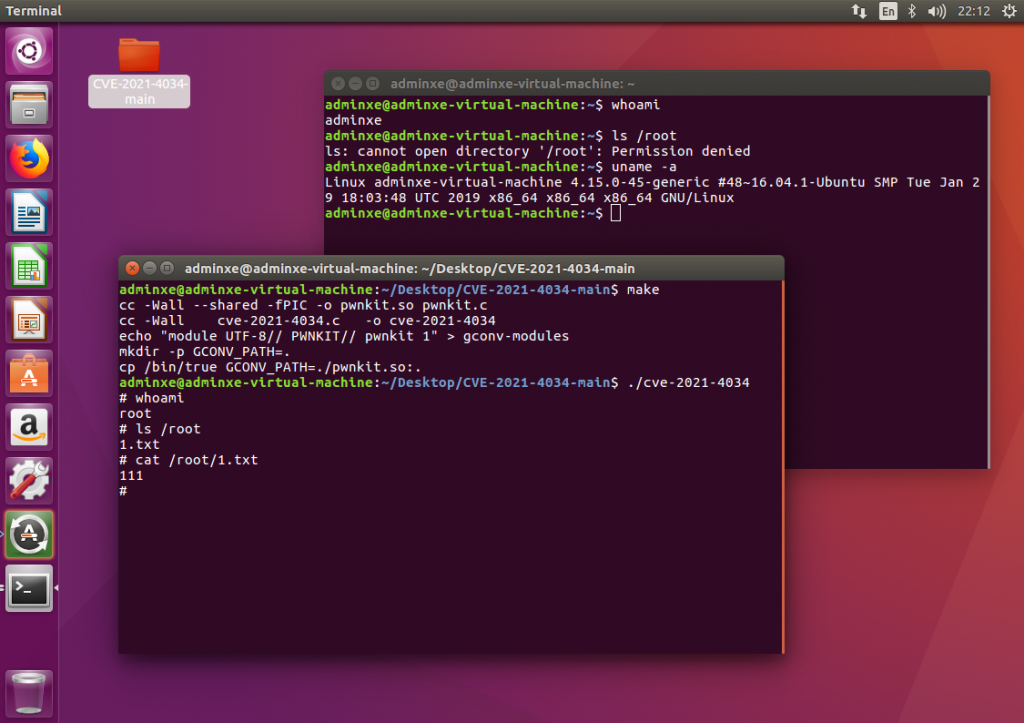Close the front CVE-2021-4034-main terminal window
1024x723 pixels.
132,268
